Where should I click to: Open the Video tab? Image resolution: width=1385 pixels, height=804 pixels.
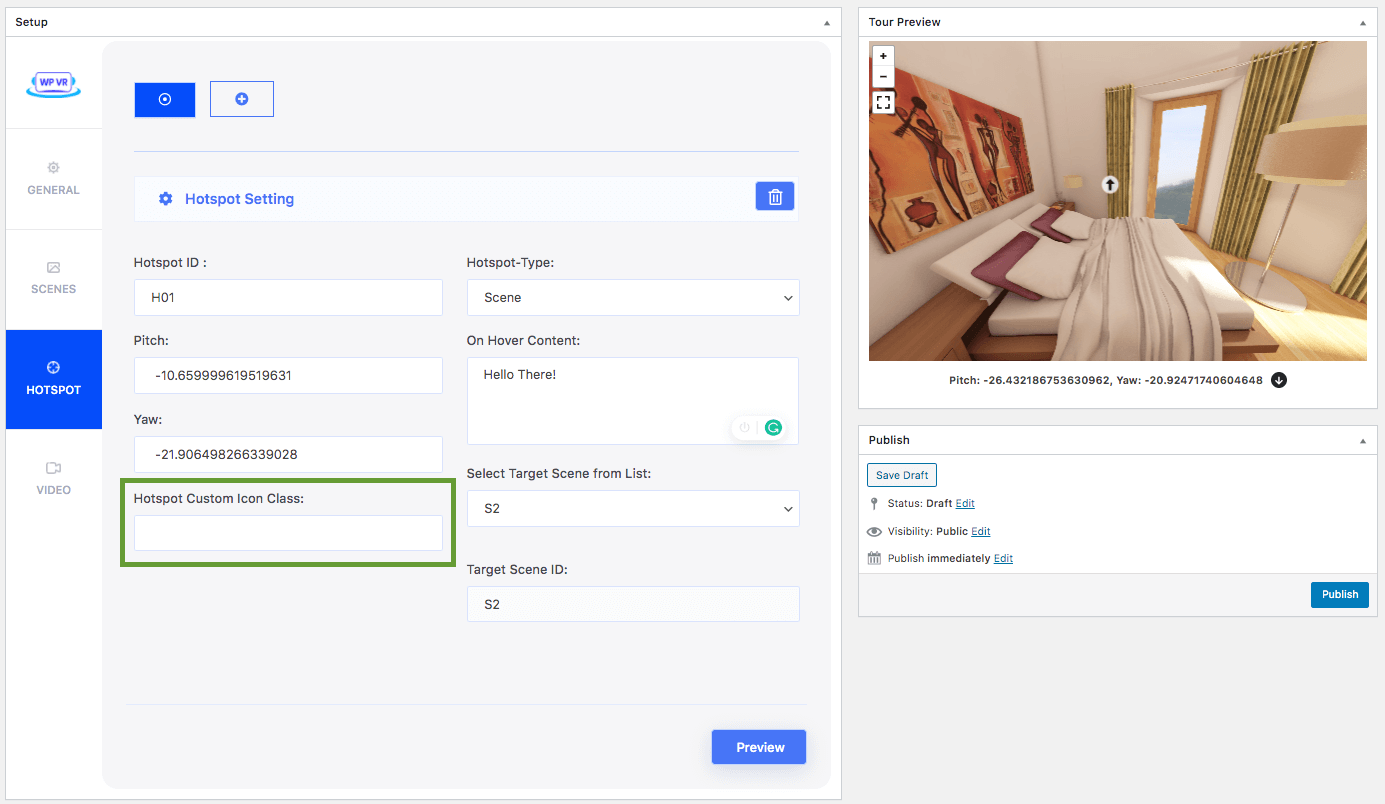53,478
